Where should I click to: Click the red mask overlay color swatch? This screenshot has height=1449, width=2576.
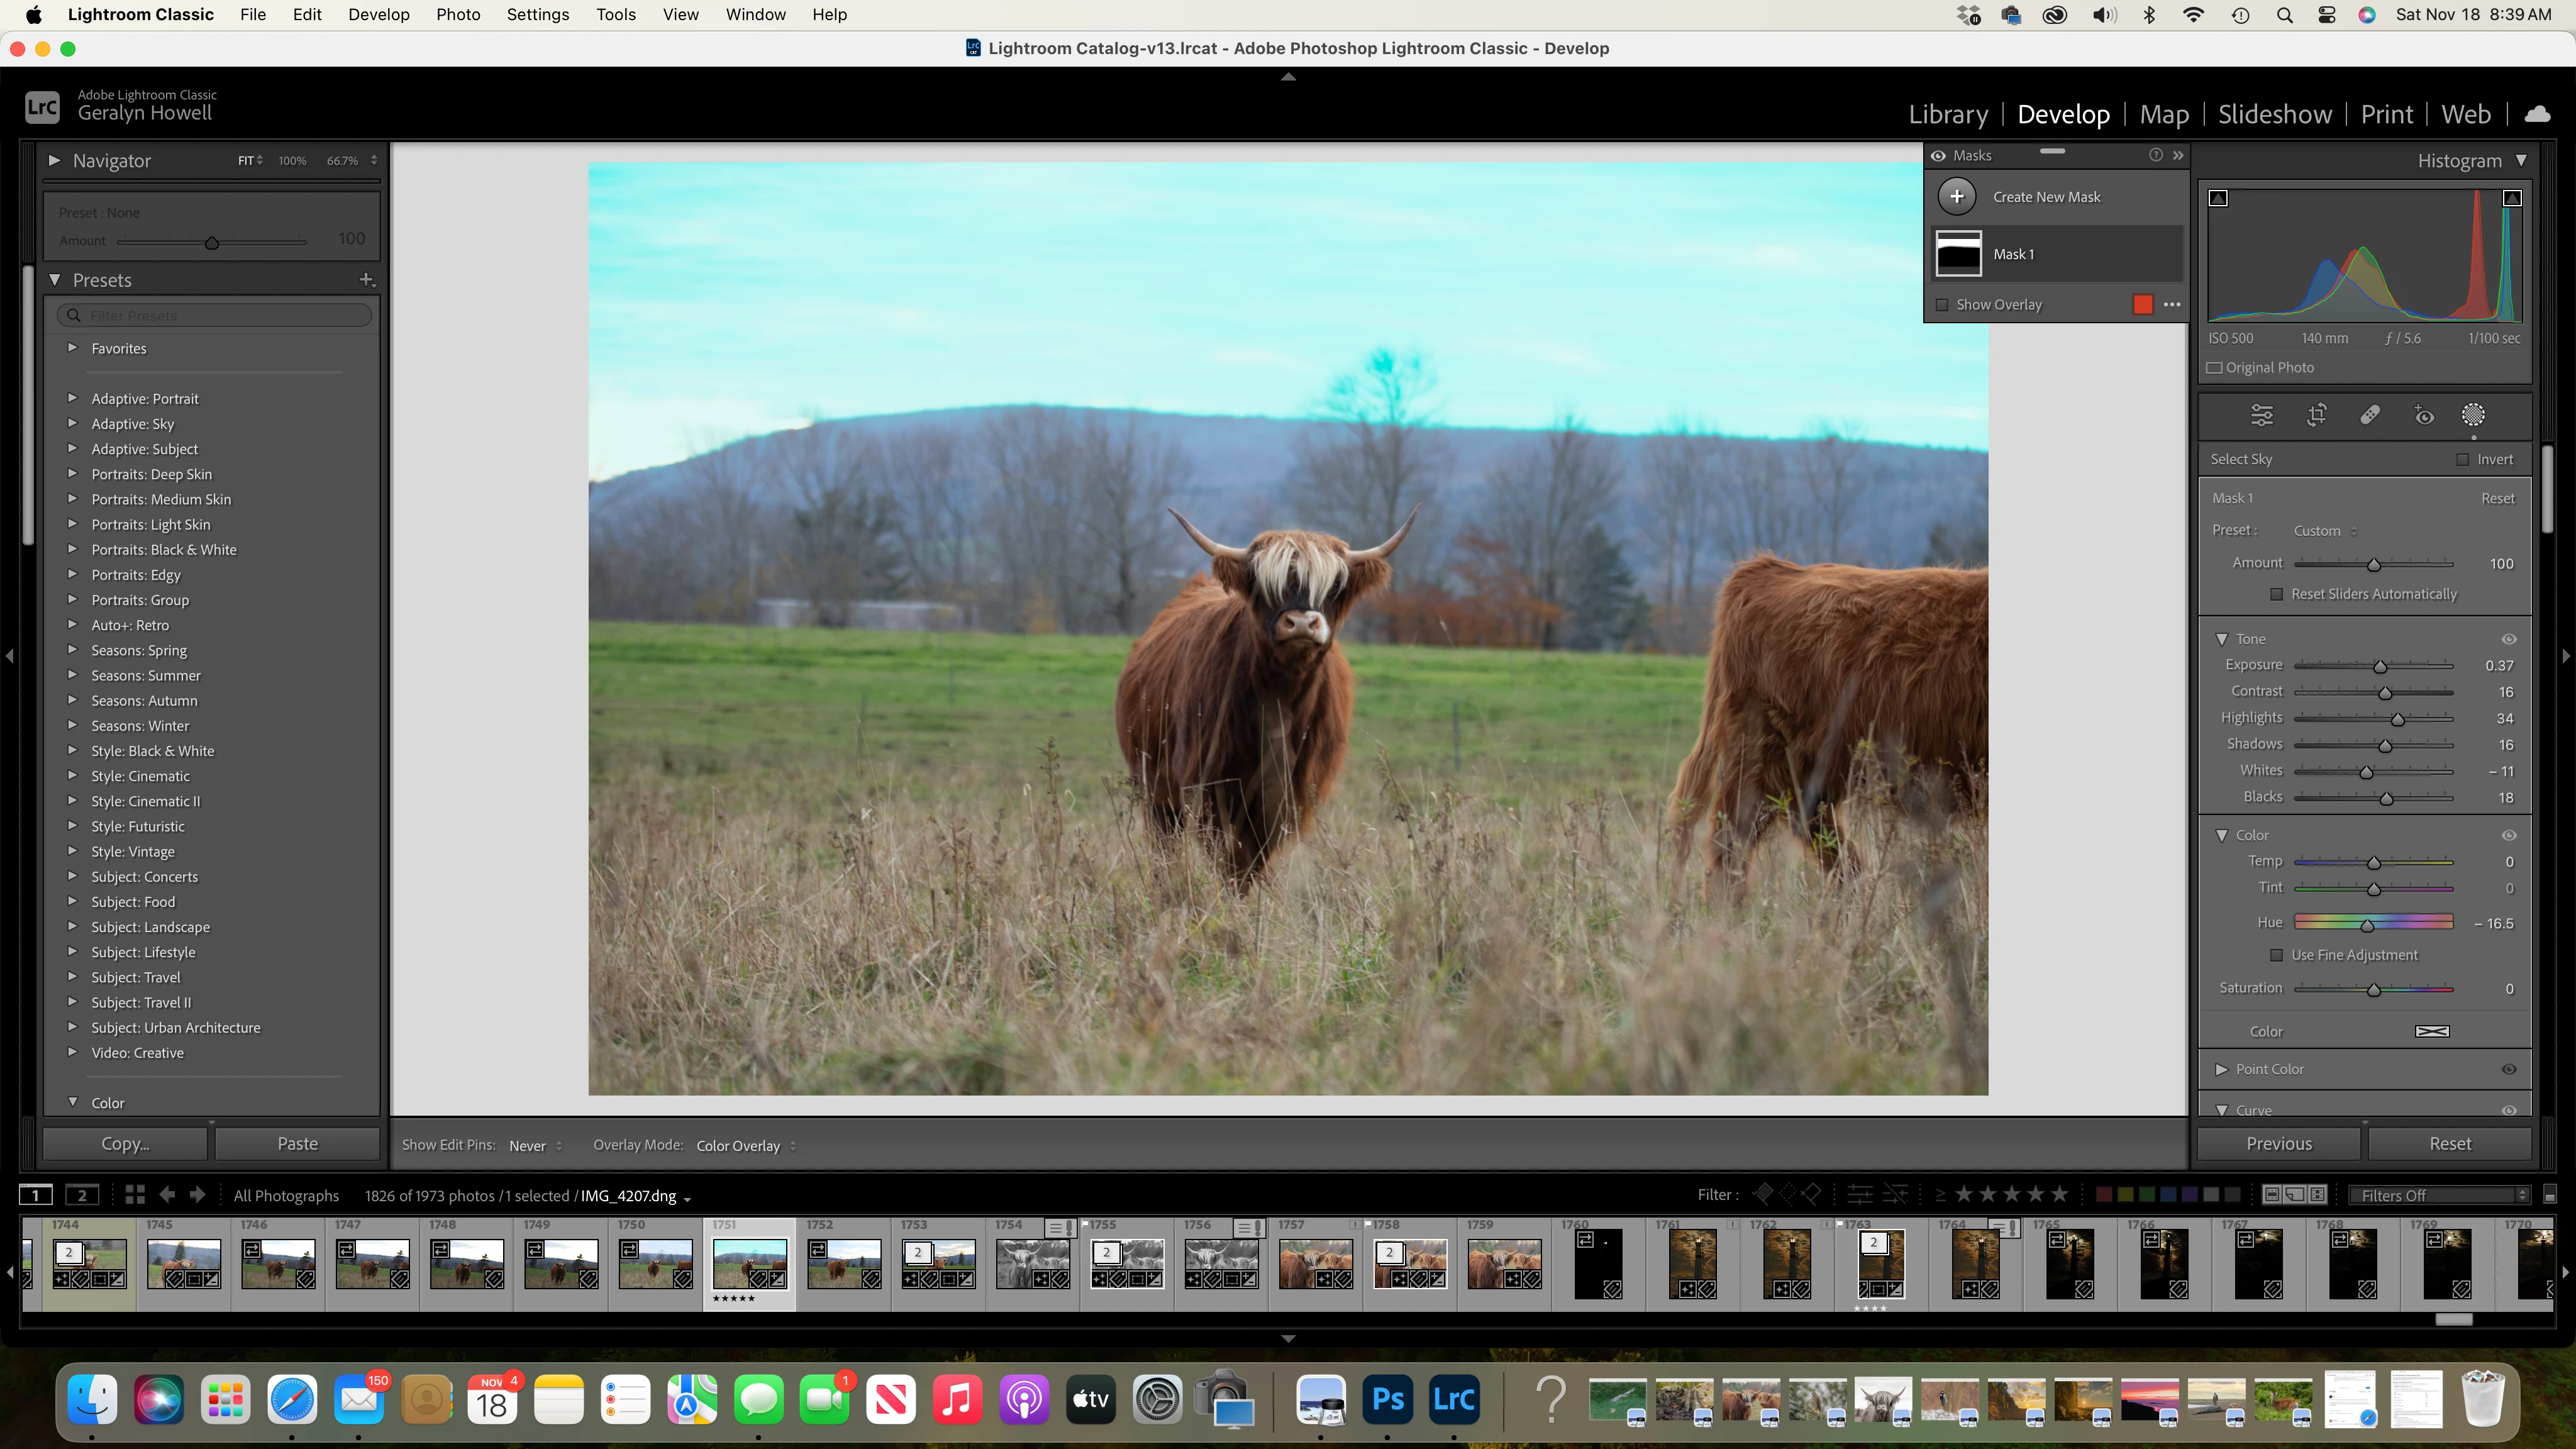pyautogui.click(x=2142, y=305)
